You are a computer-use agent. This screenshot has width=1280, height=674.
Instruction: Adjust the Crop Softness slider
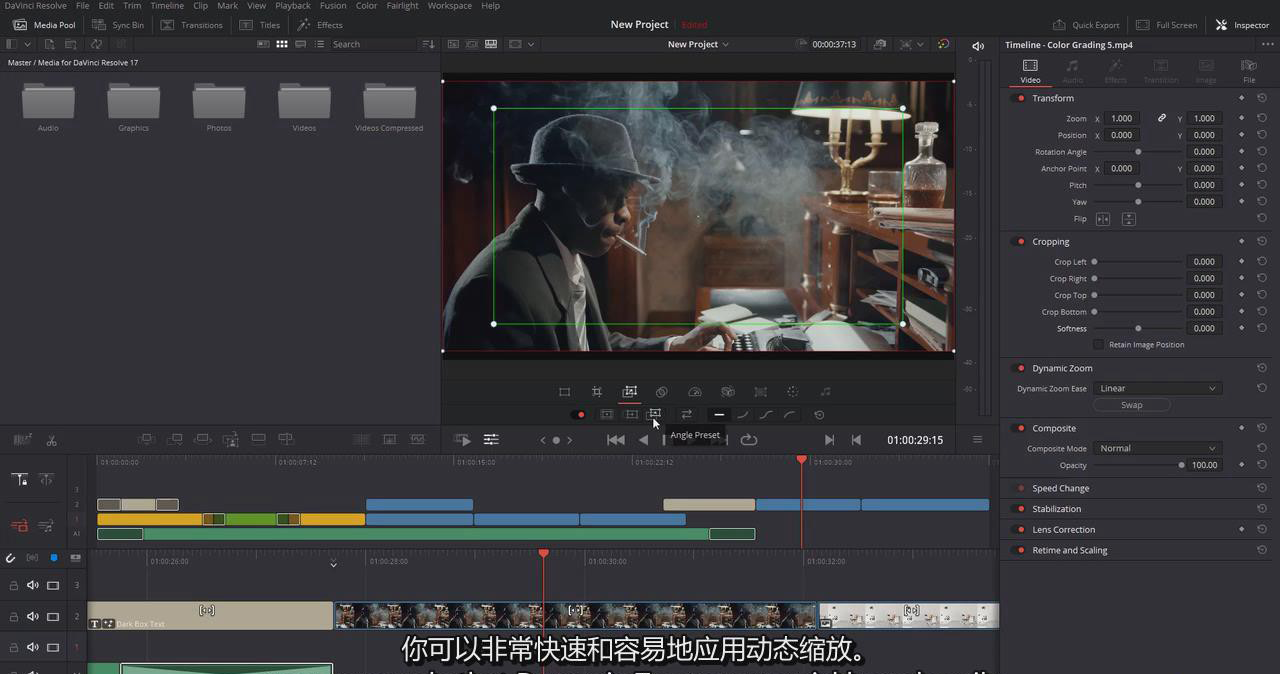pos(1138,328)
